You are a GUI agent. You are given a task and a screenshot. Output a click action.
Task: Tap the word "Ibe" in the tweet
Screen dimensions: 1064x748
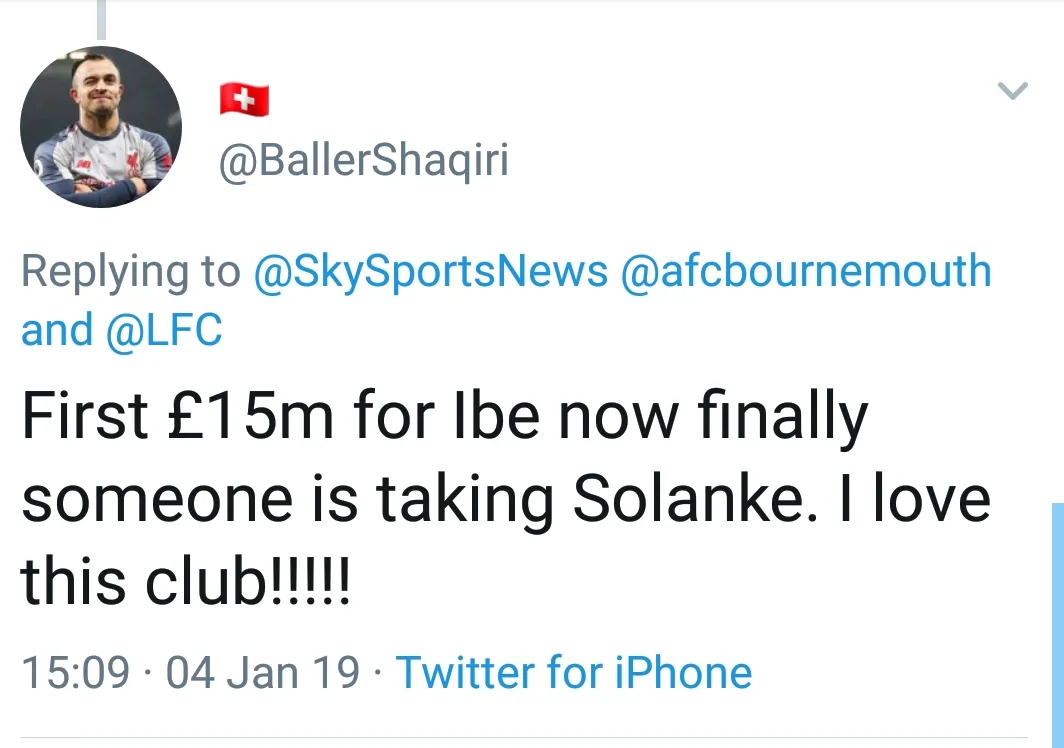498,419
